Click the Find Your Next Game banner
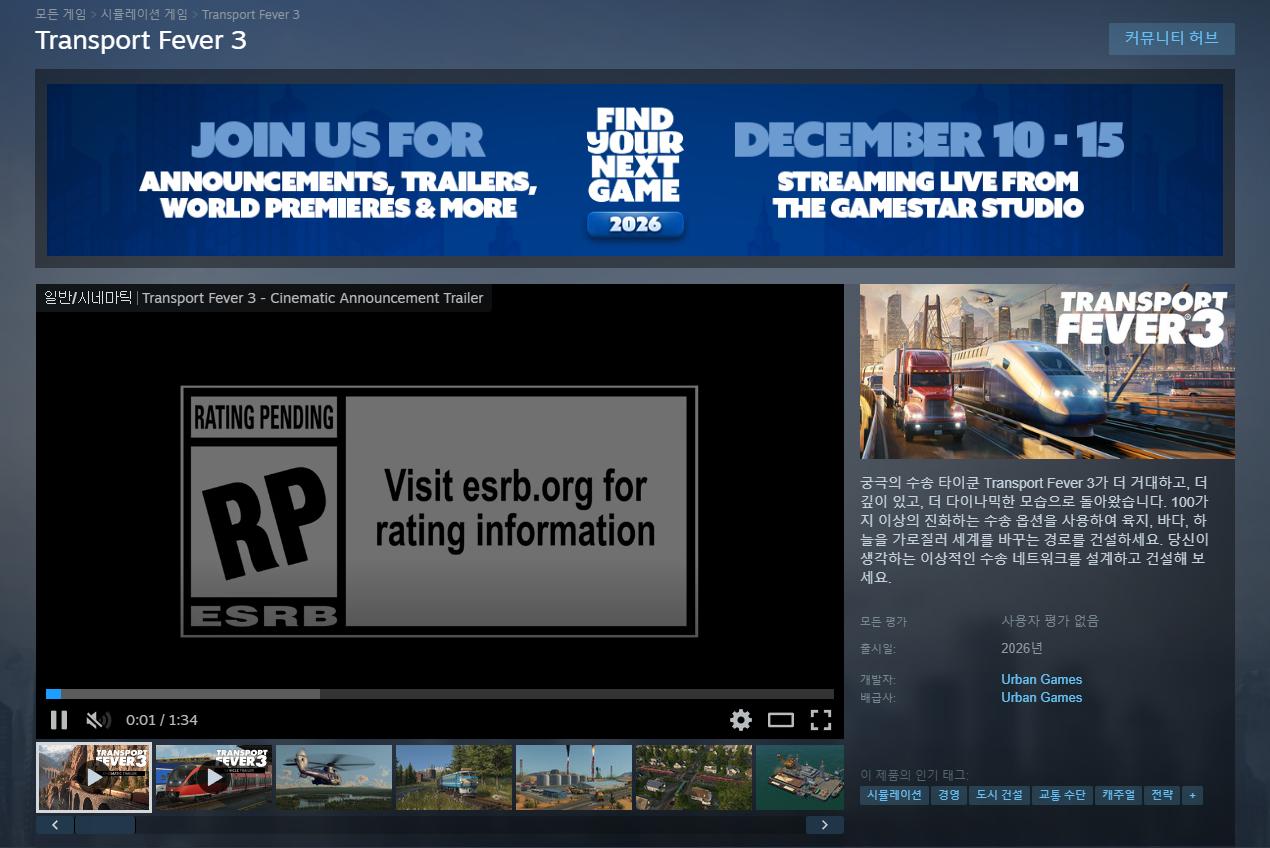 (x=635, y=170)
